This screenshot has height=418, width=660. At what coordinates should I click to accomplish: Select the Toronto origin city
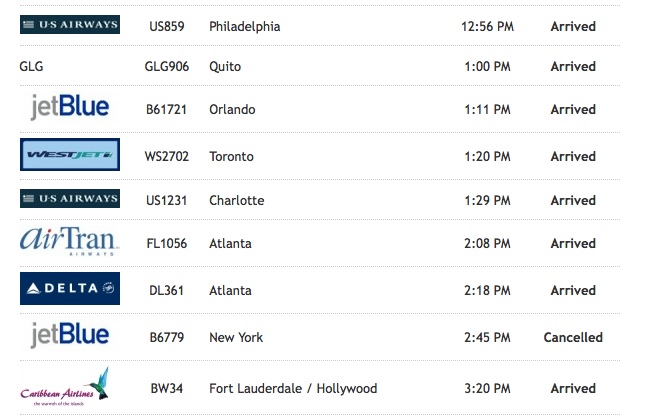[x=231, y=156]
